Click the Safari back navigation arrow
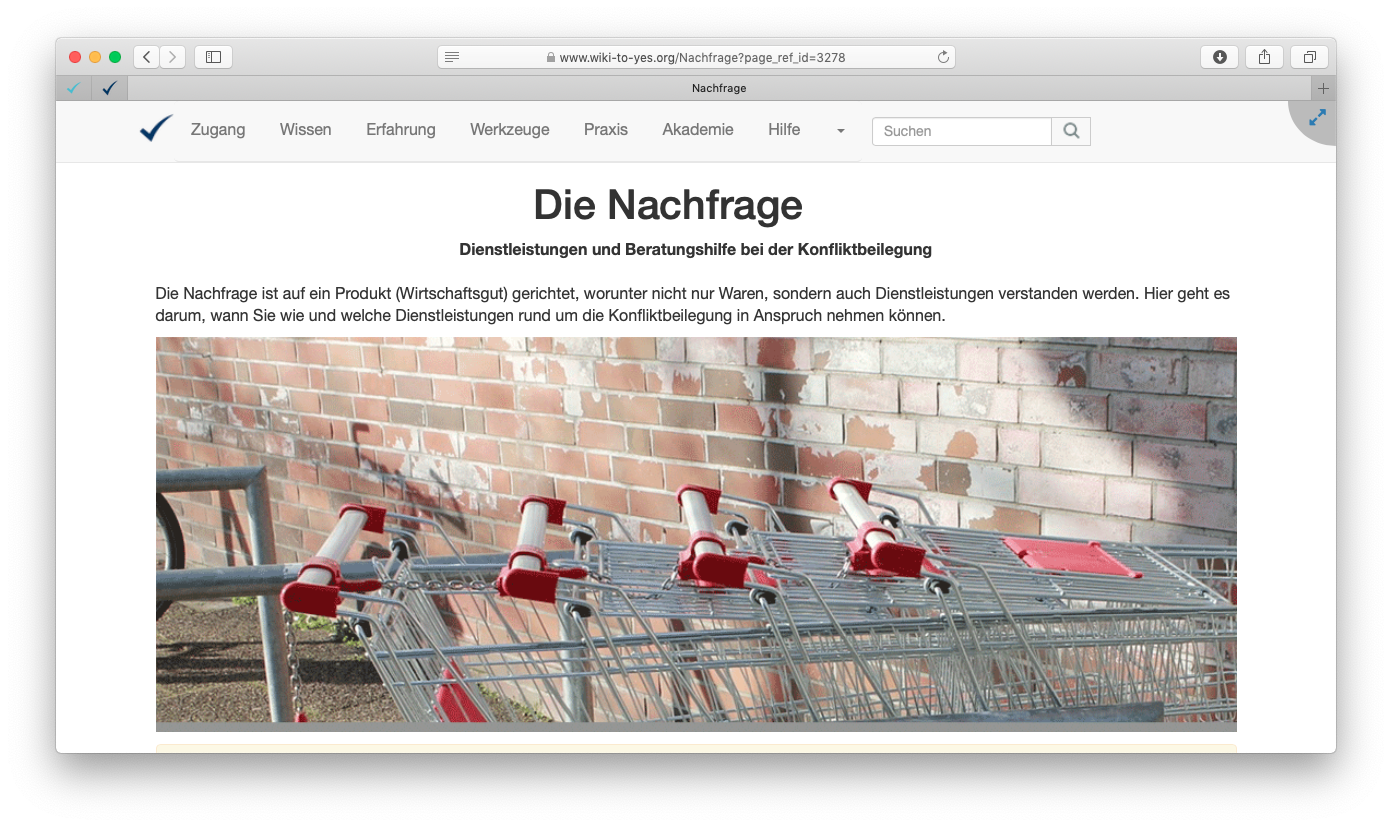This screenshot has height=827, width=1392. point(147,57)
